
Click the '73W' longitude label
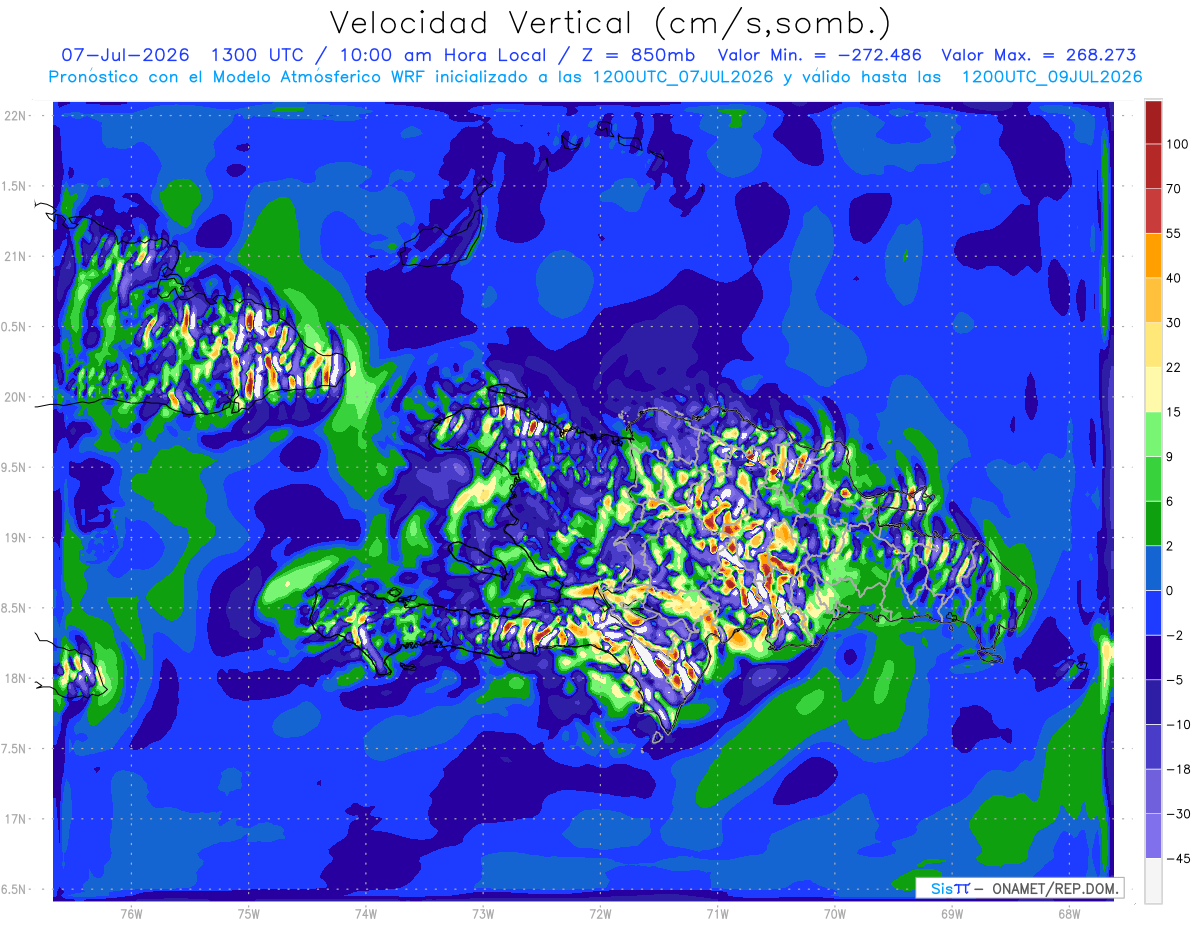click(x=482, y=914)
